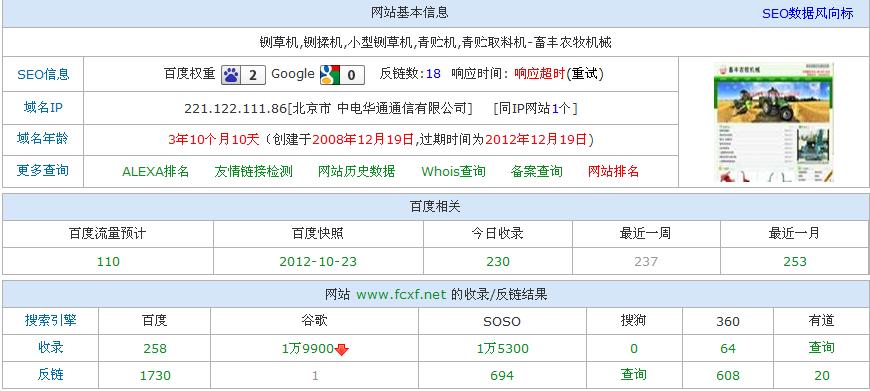This screenshot has width=870, height=391.
Task: Click 查询 in the 搜狗 反链 cell
Action: click(x=634, y=374)
